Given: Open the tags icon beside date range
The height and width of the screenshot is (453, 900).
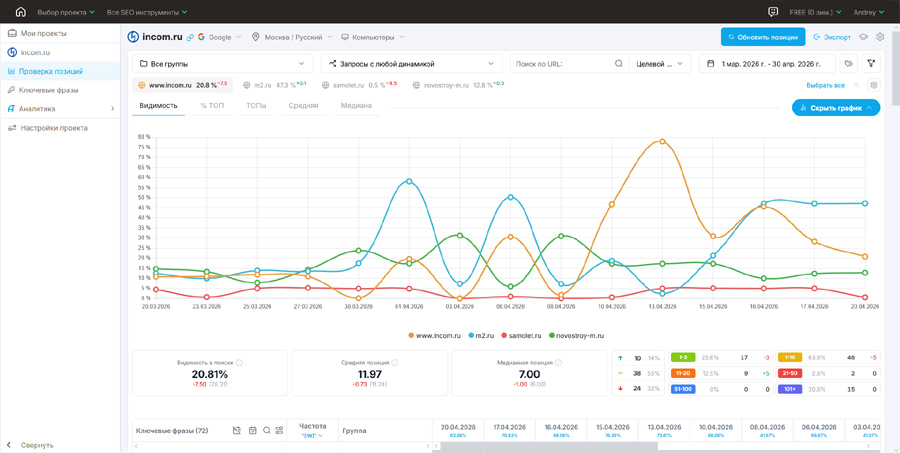Looking at the screenshot, I should (x=848, y=64).
